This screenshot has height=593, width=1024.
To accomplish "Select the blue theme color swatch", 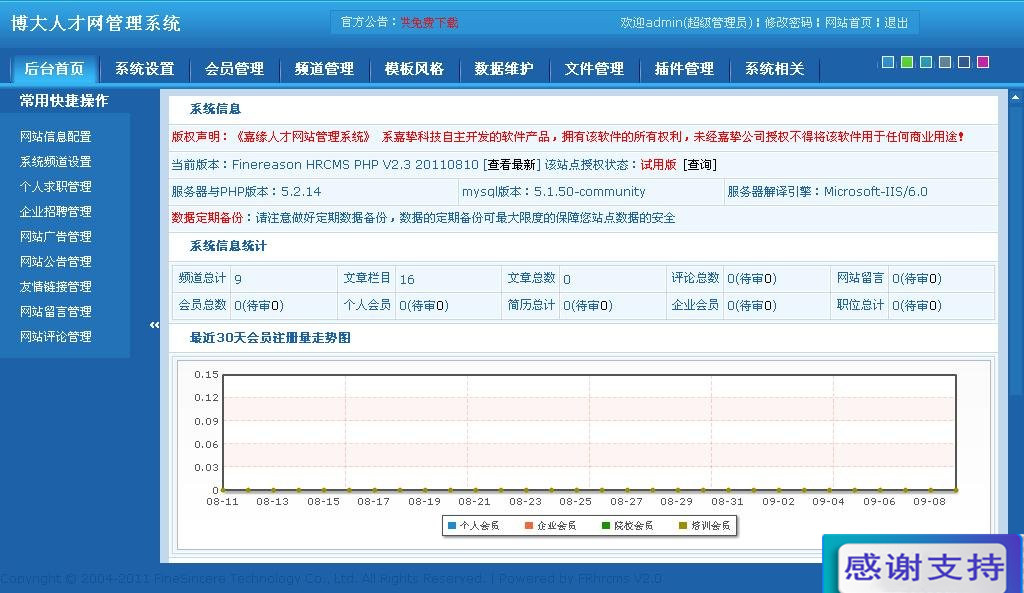I will pos(888,62).
